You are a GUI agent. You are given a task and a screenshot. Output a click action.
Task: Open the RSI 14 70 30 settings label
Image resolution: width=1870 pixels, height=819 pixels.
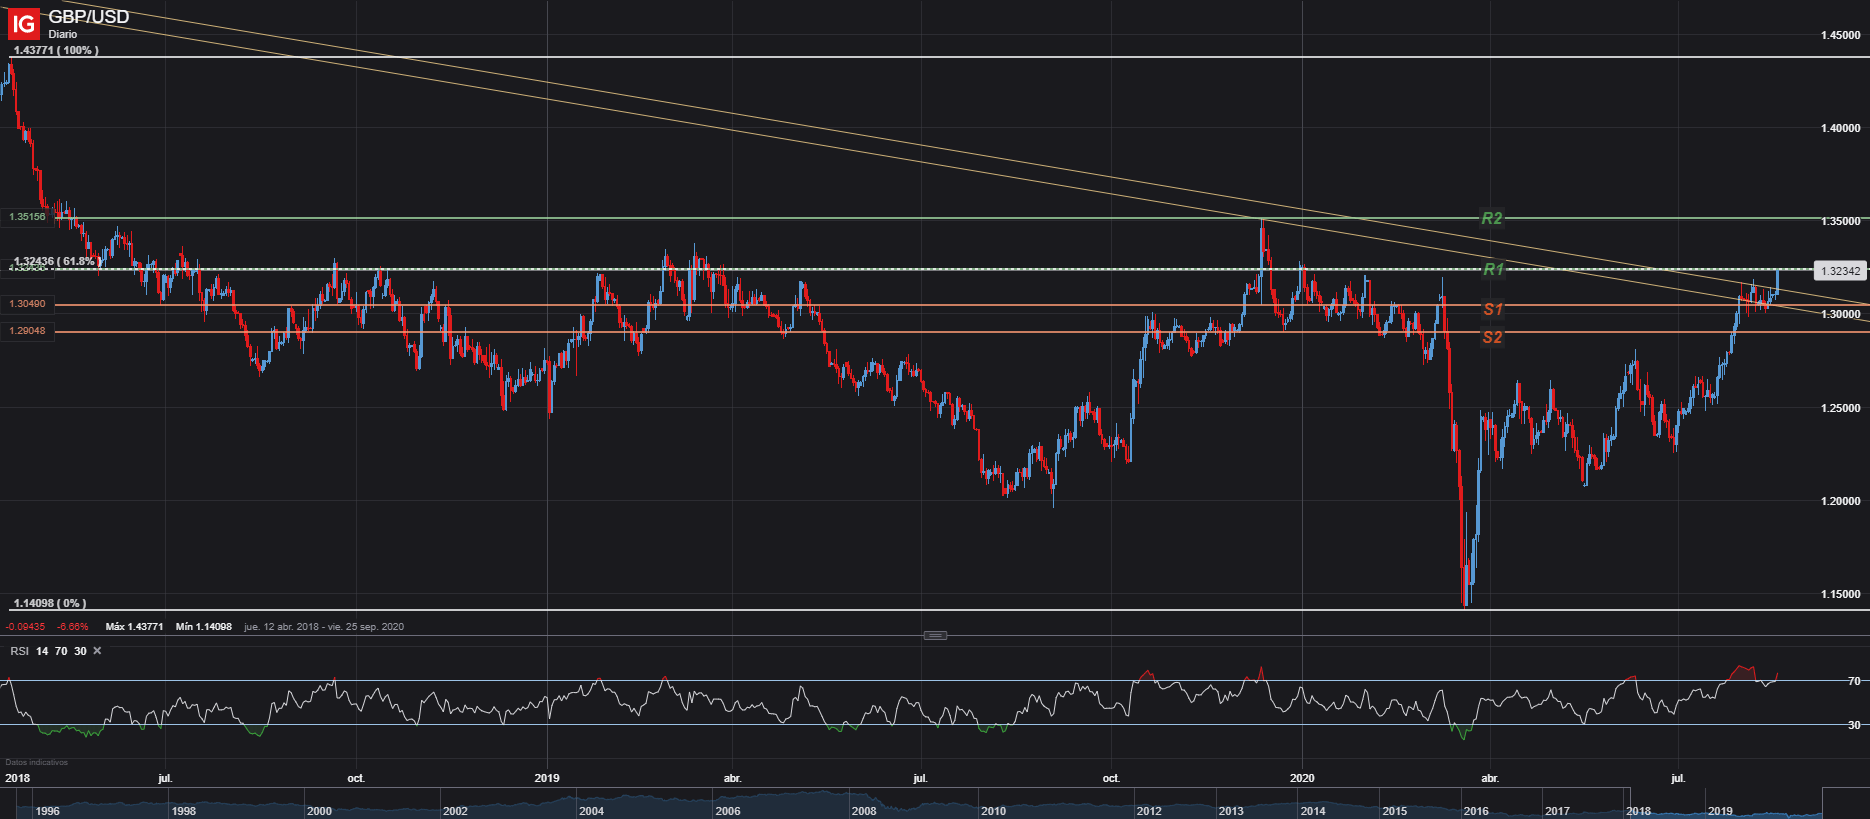coord(48,651)
